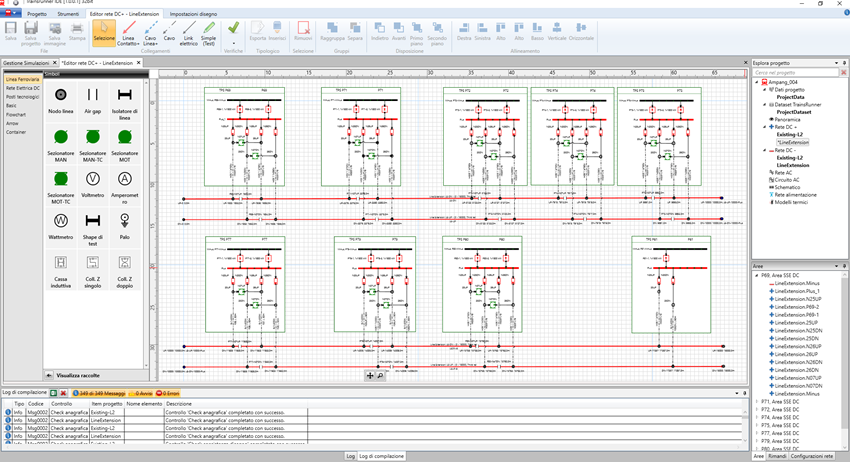Pick the Cassa induttiva symbol
The width and height of the screenshot is (850, 462).
point(61,271)
